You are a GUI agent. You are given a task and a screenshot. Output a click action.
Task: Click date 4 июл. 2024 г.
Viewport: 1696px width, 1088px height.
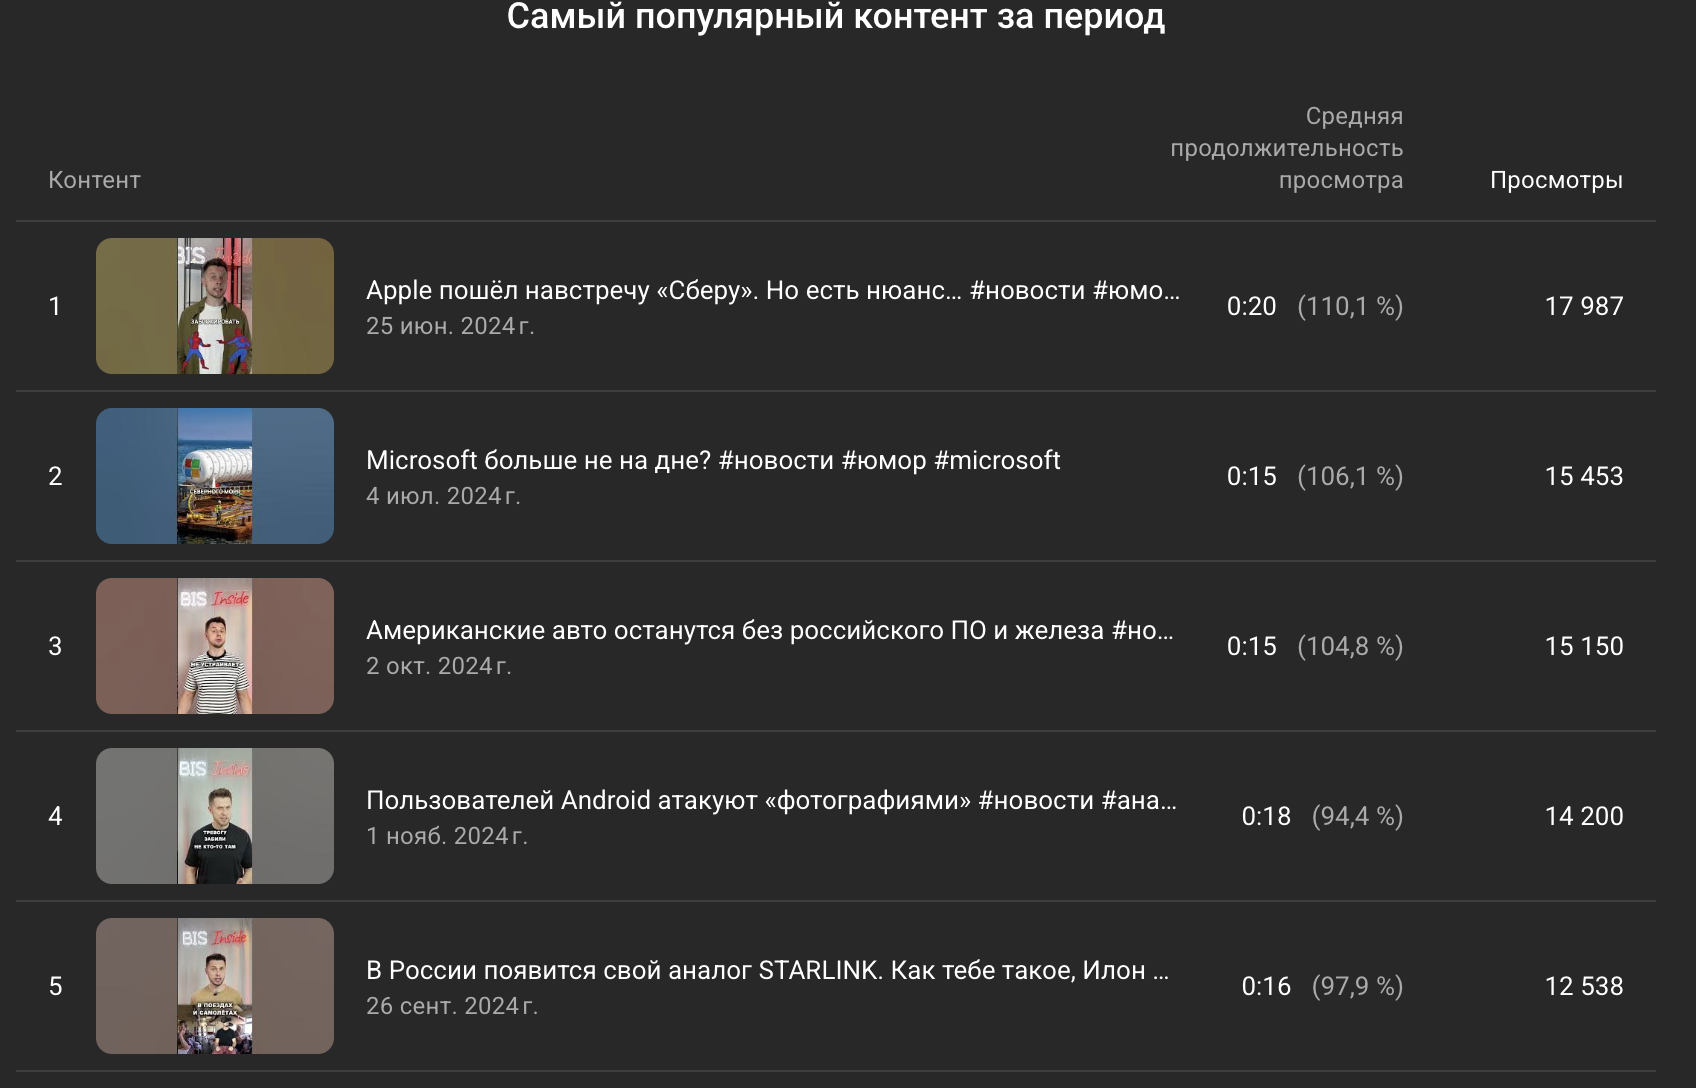coord(443,496)
